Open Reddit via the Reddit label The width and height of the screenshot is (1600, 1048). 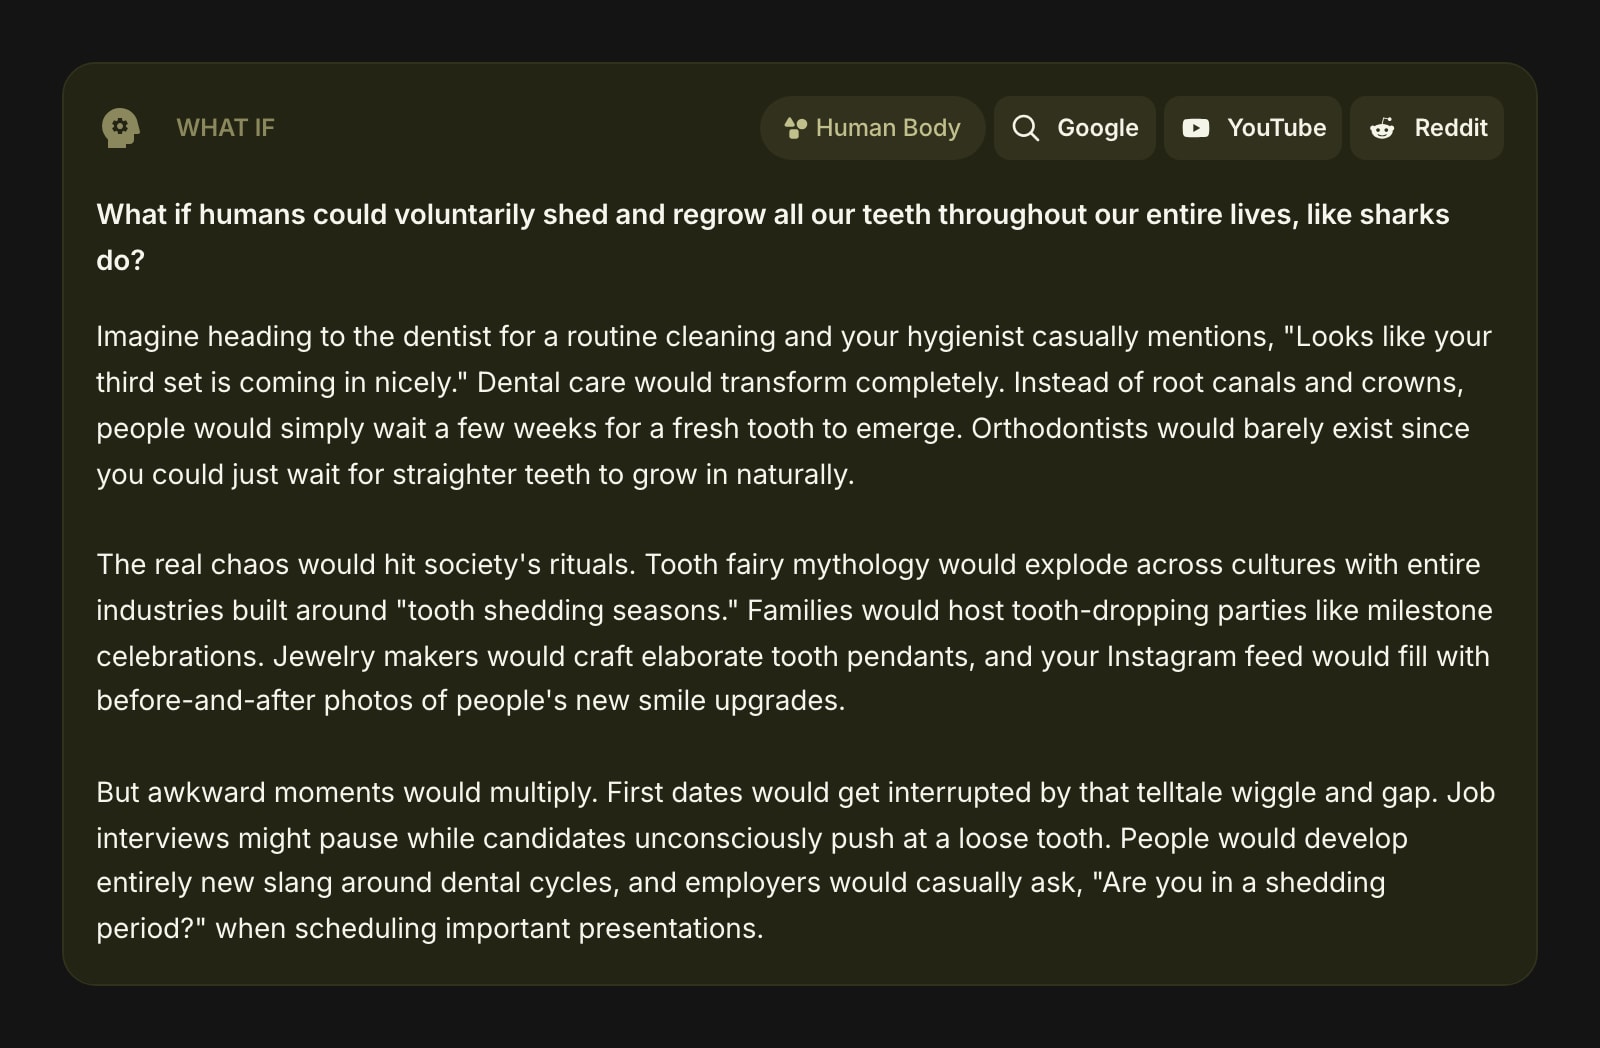1450,128
